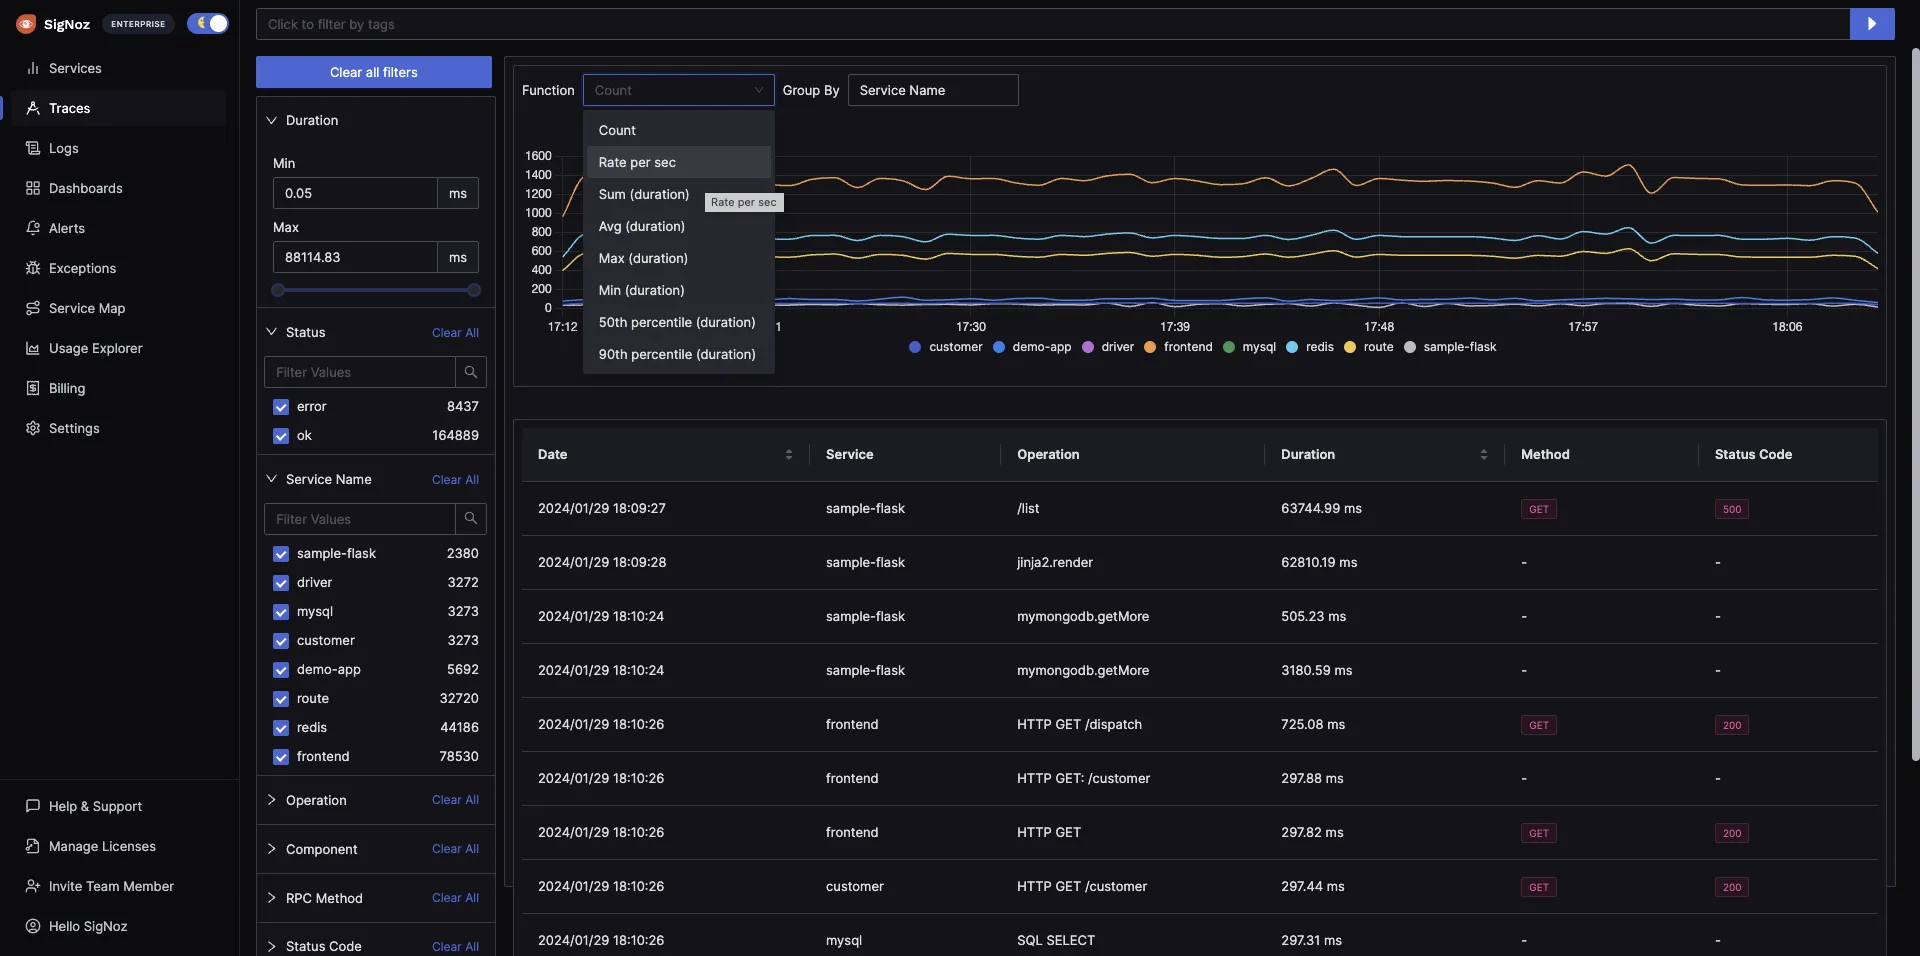Collapse the Service Name filter section

(x=271, y=479)
